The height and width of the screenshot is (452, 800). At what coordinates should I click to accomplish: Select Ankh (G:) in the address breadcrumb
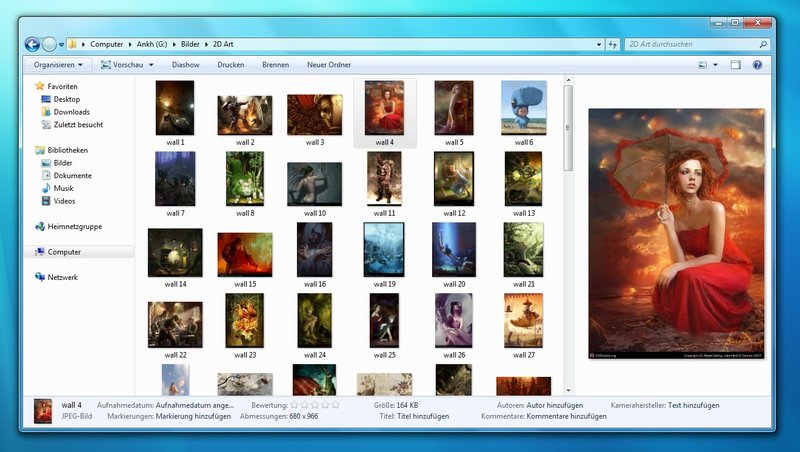(152, 44)
